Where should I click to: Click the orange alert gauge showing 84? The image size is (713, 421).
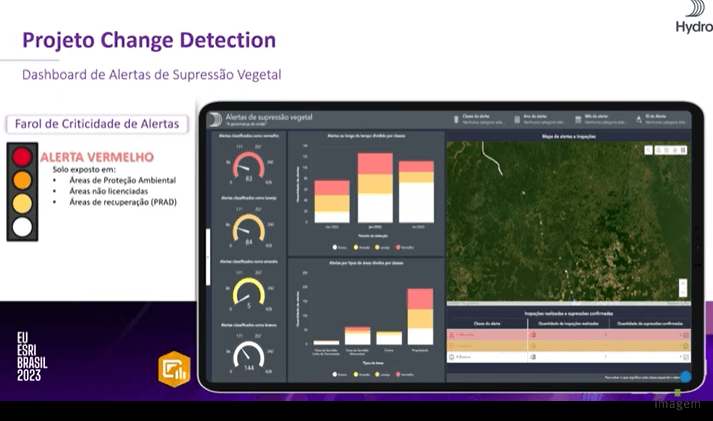coord(247,230)
